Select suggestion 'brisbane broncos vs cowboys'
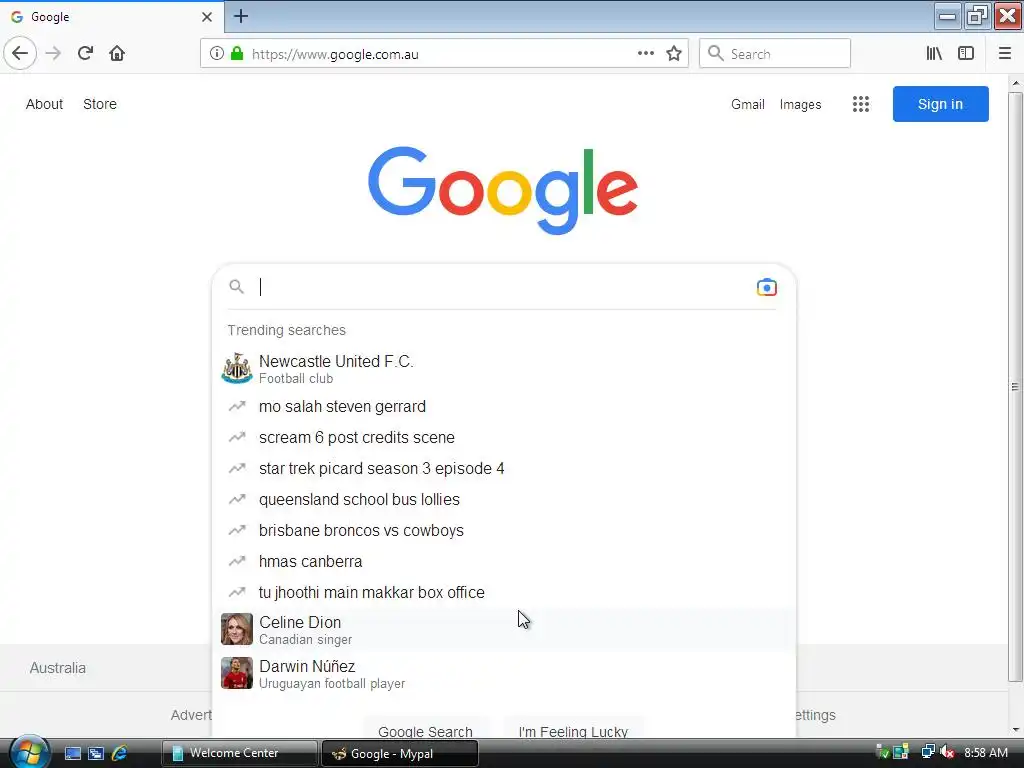 tap(504, 530)
